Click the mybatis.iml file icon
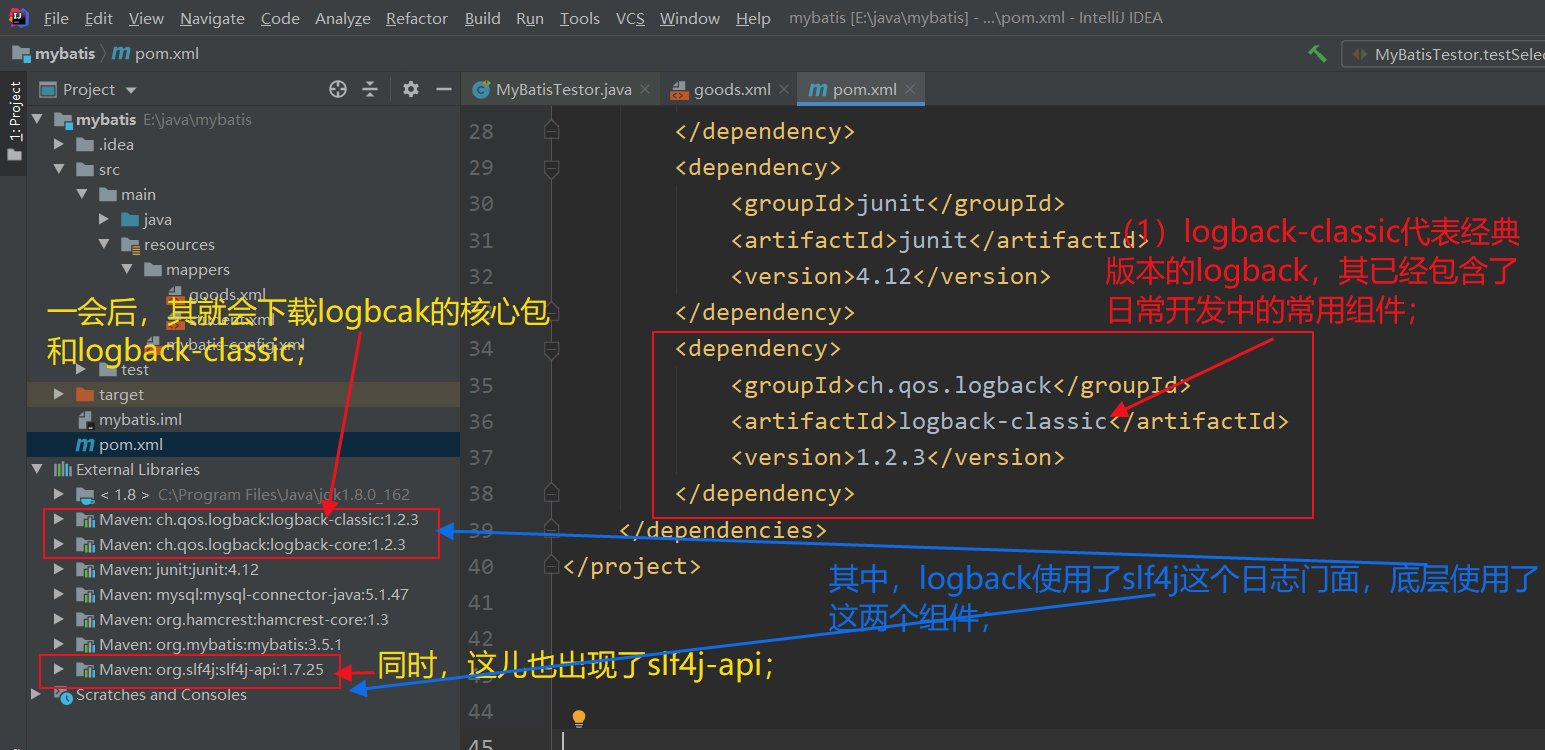Image resolution: width=1545 pixels, height=750 pixels. (x=85, y=420)
